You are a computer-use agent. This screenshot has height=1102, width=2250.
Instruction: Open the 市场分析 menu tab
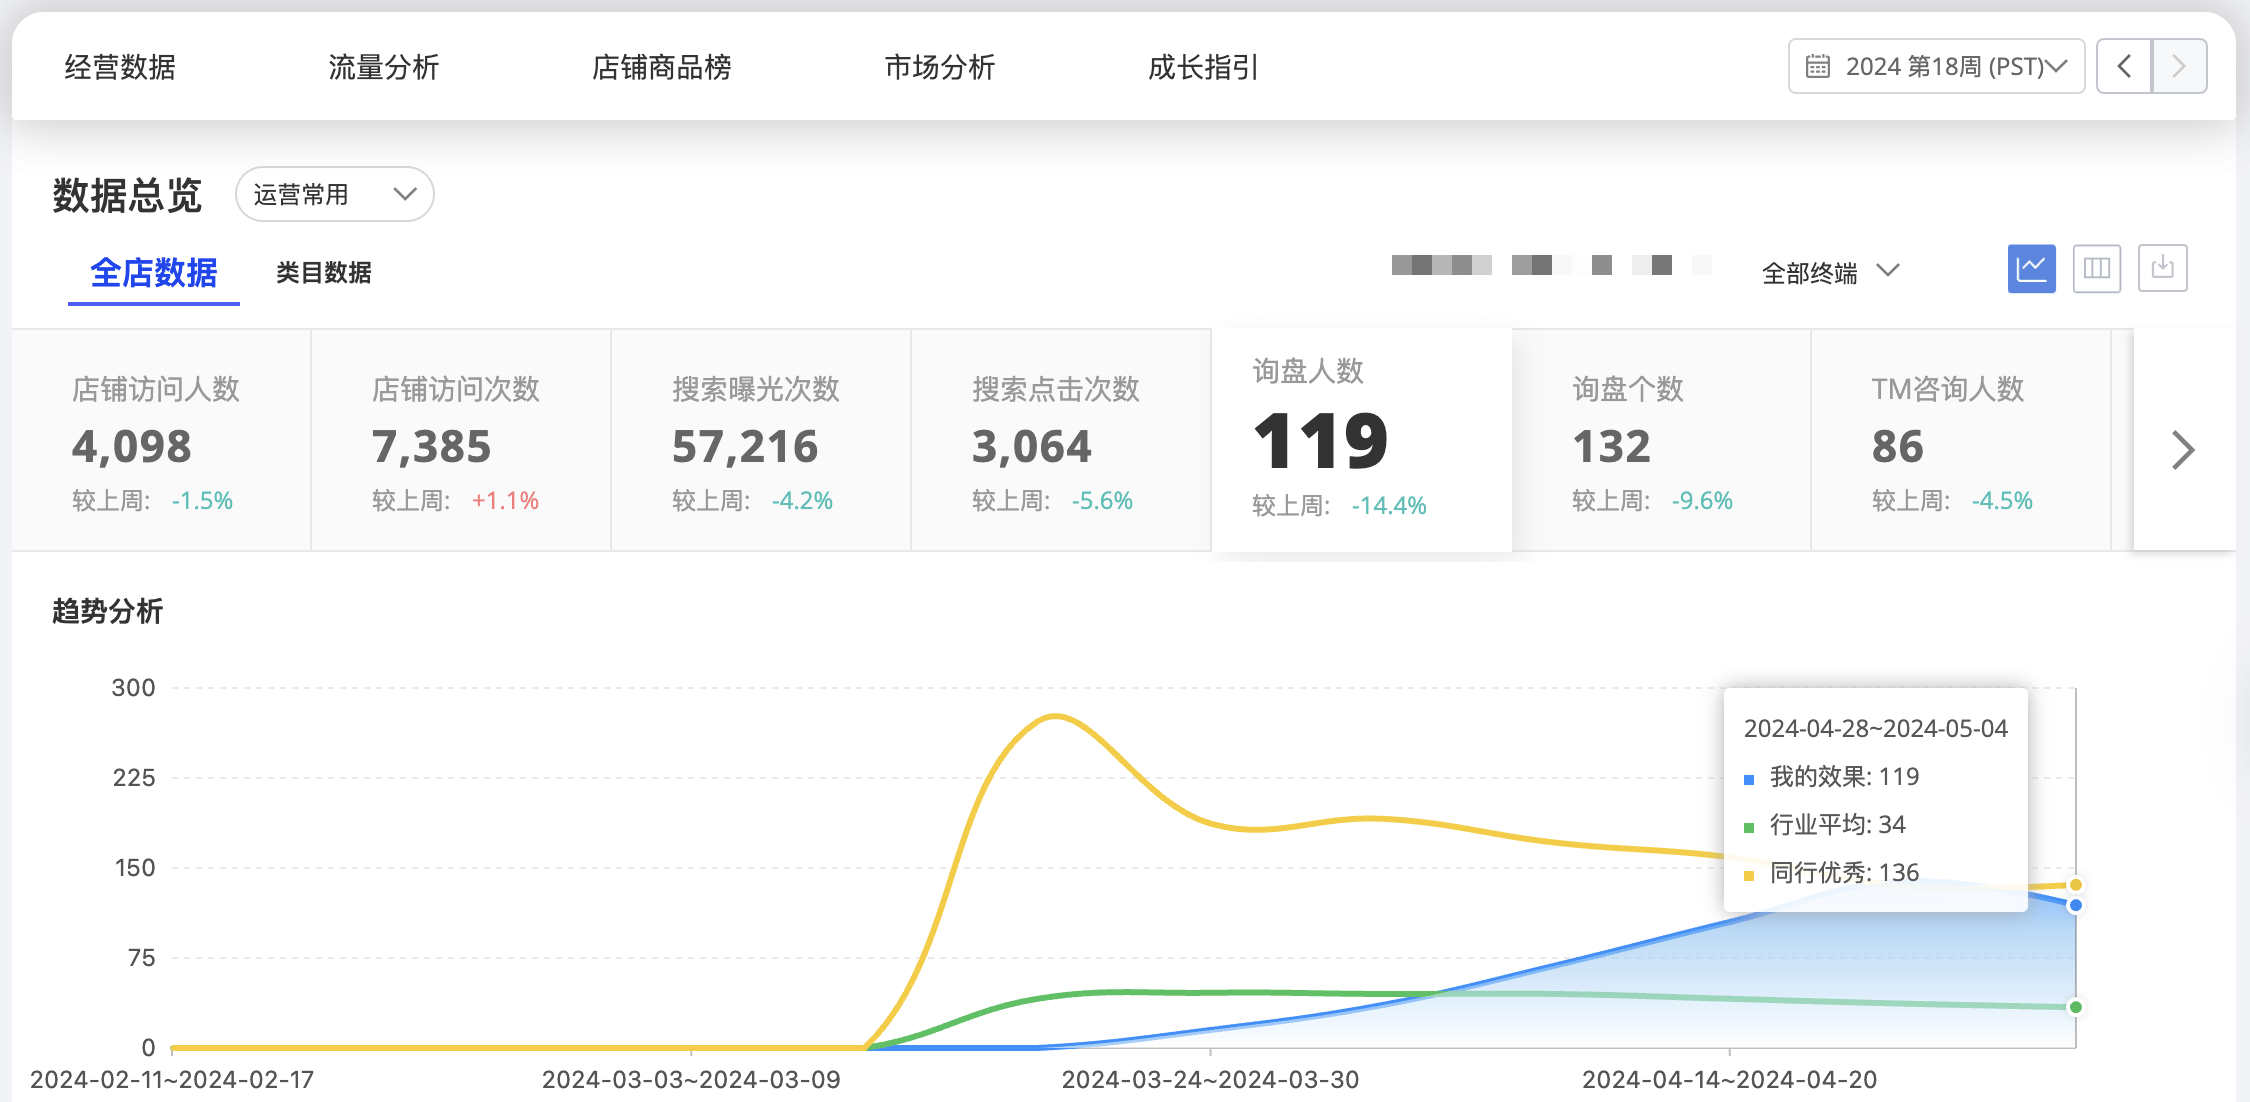(x=939, y=67)
